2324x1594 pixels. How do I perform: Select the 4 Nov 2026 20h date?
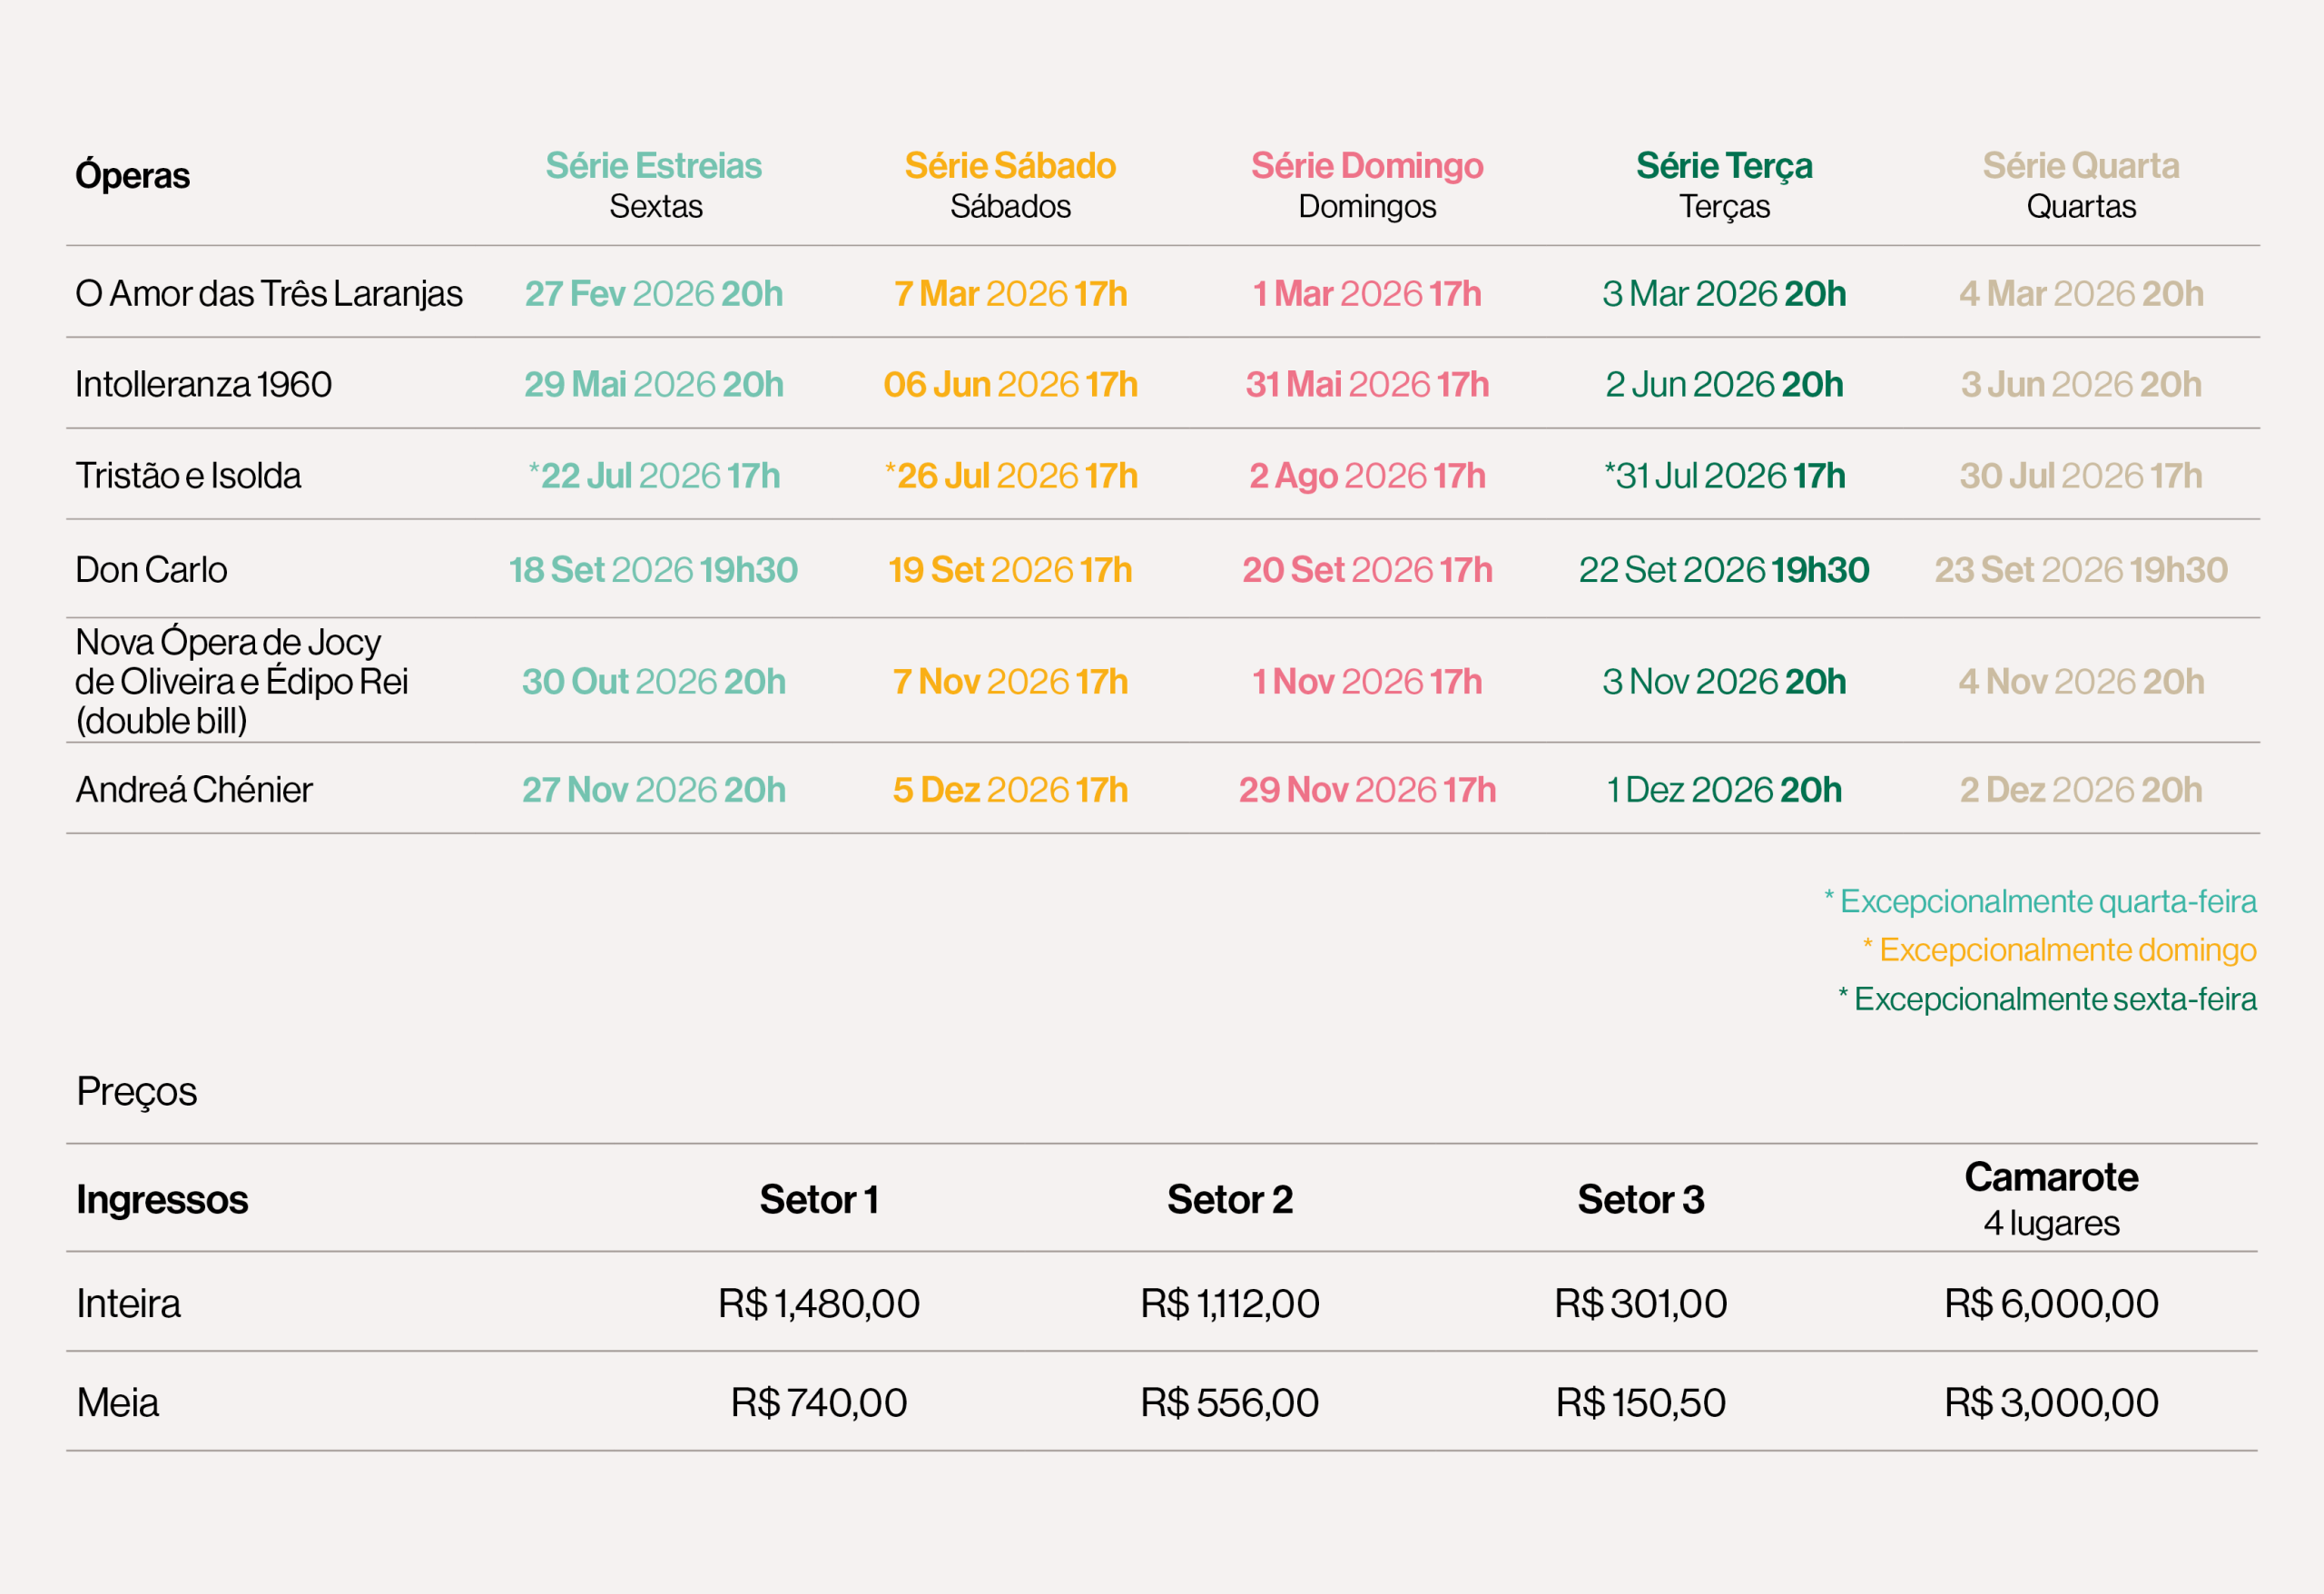(x=2081, y=682)
